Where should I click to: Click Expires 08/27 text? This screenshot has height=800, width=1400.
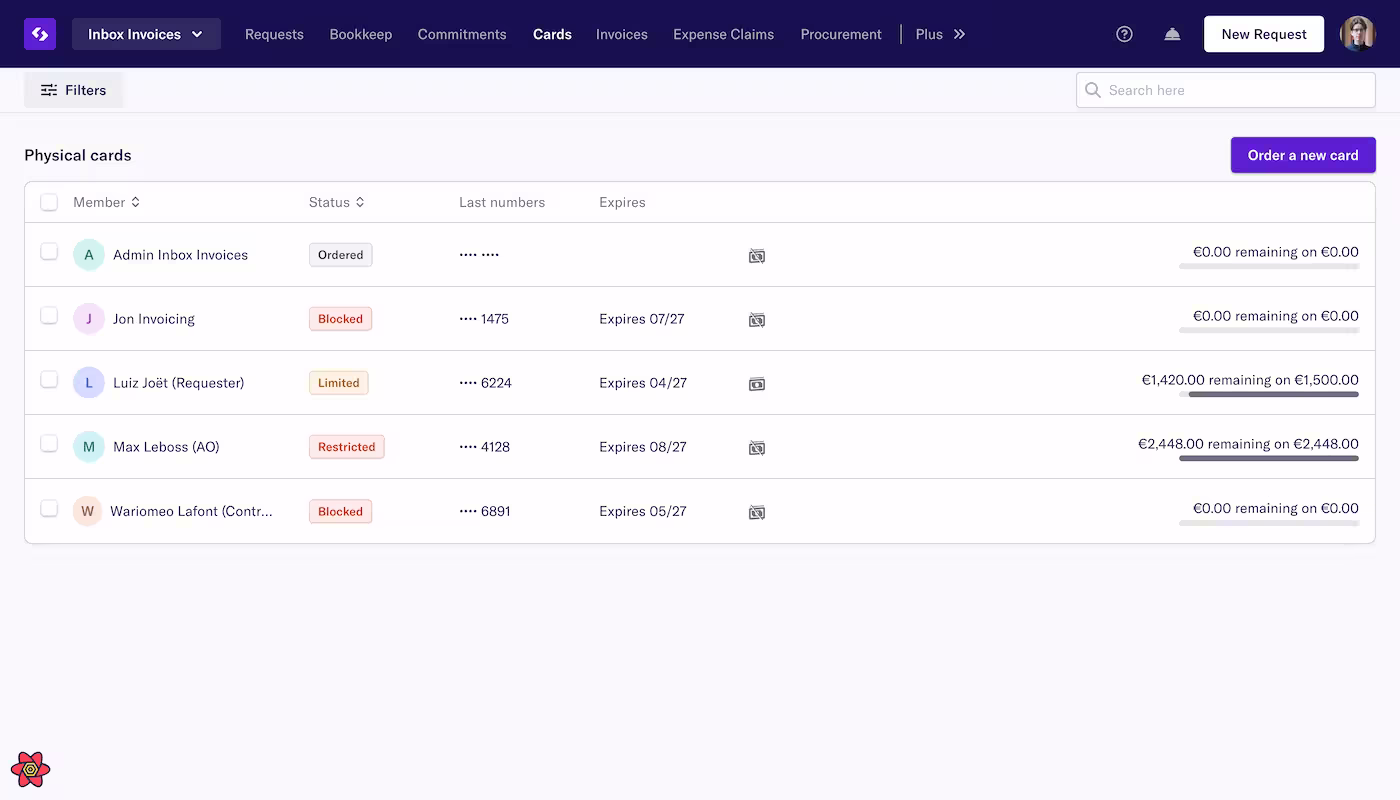643,447
